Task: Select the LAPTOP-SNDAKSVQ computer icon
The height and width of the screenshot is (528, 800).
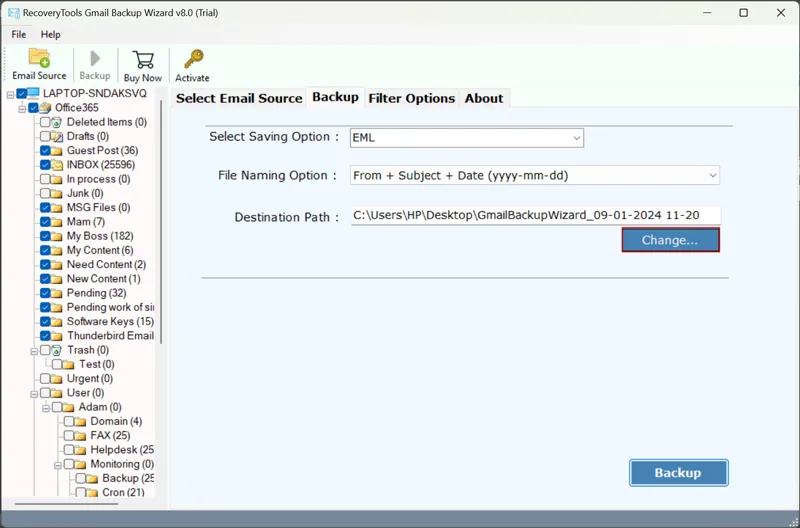Action: 33,93
